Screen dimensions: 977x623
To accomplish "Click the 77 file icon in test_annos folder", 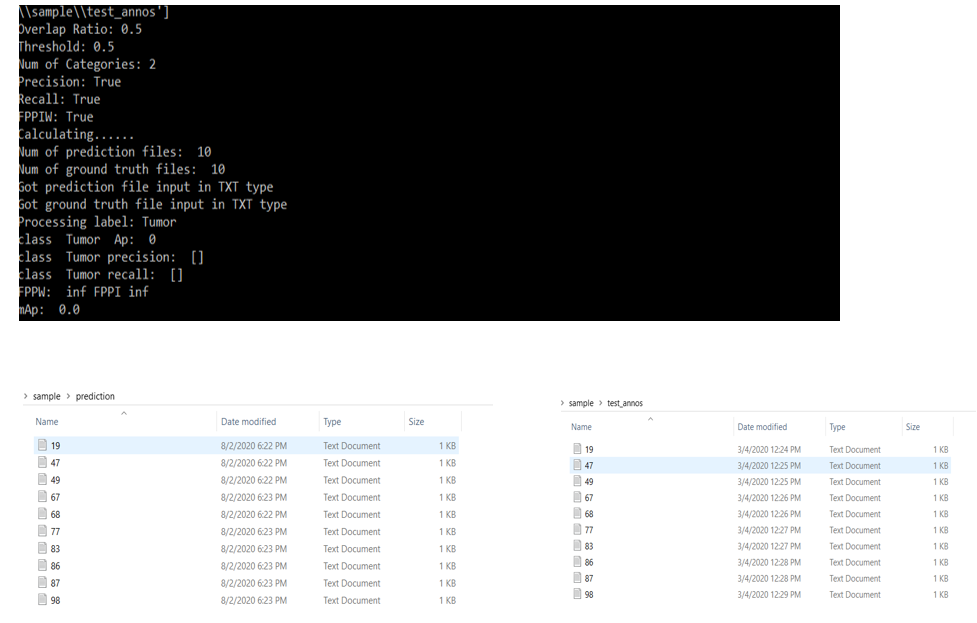I will (577, 530).
